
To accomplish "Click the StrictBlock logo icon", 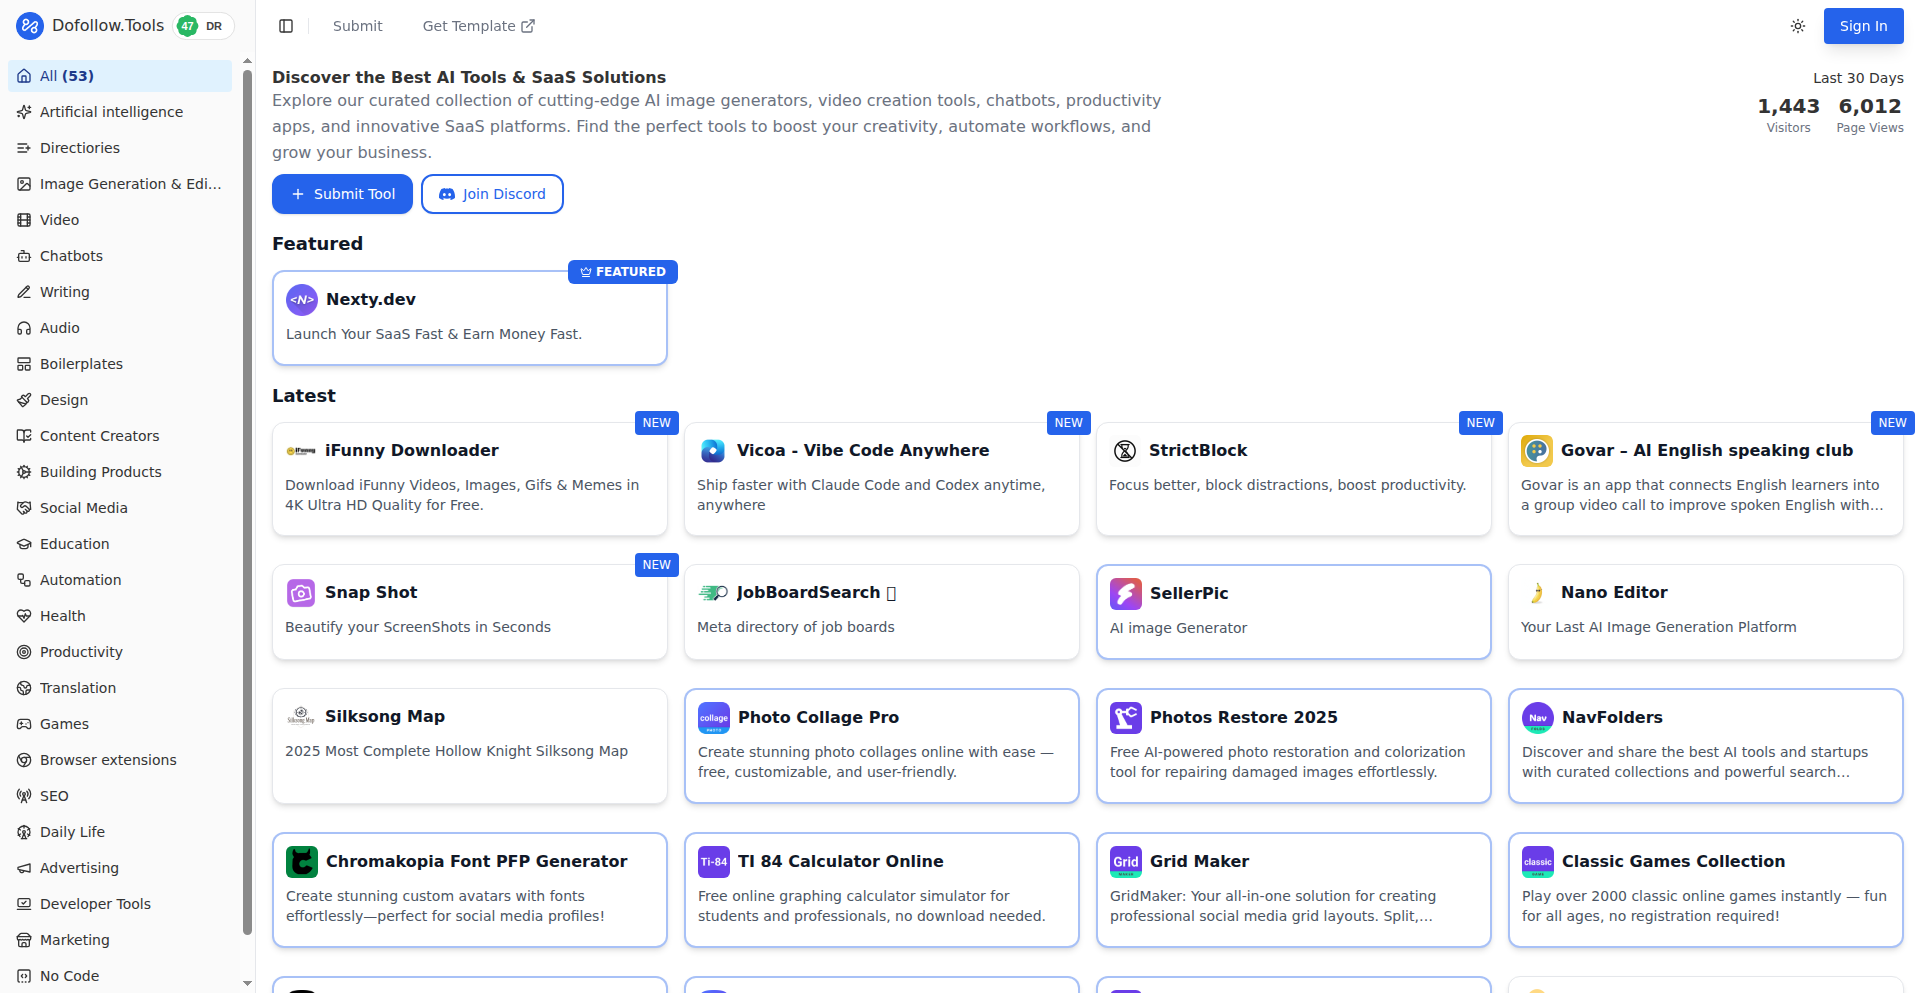I will click(1125, 451).
